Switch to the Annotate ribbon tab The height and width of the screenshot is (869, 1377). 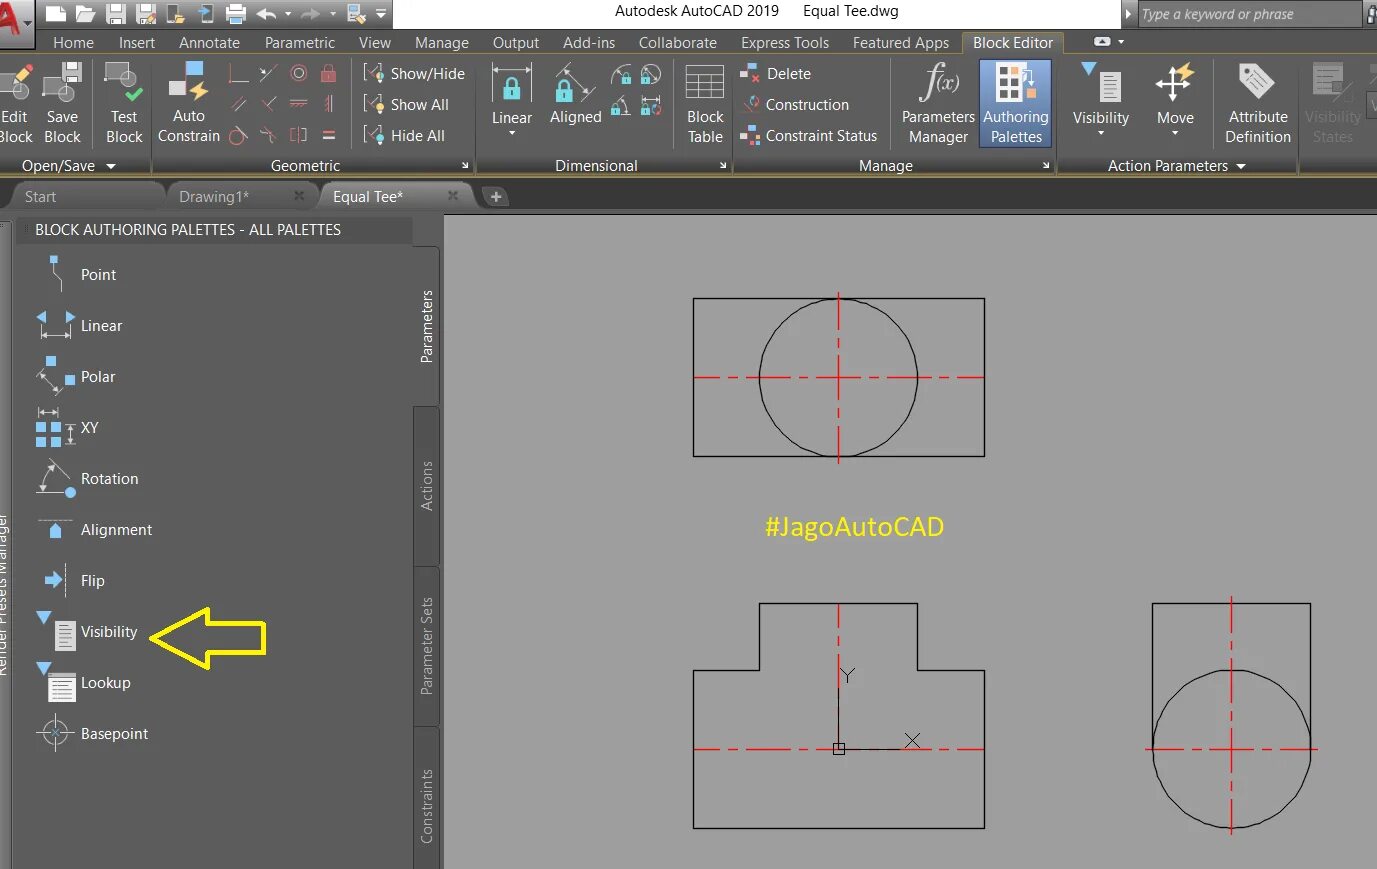point(209,42)
